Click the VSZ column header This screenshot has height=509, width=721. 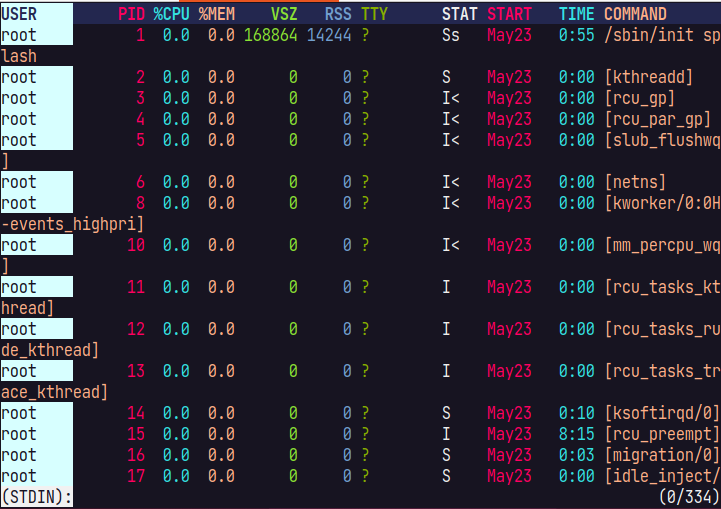tap(284, 14)
